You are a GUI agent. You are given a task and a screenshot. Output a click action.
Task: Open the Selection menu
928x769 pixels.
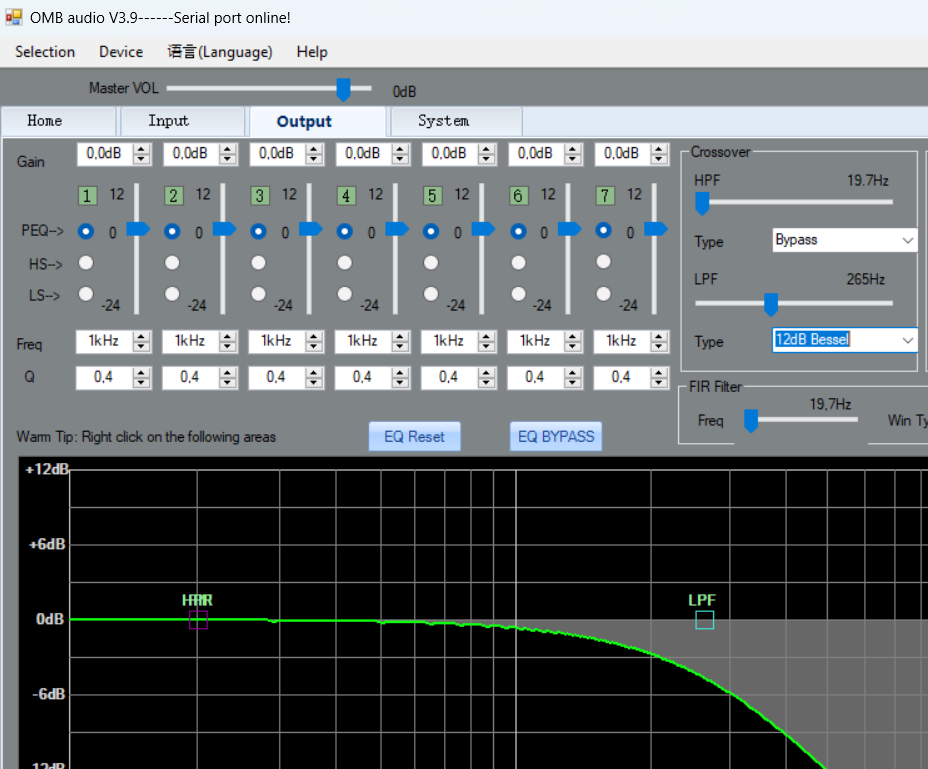pos(45,52)
